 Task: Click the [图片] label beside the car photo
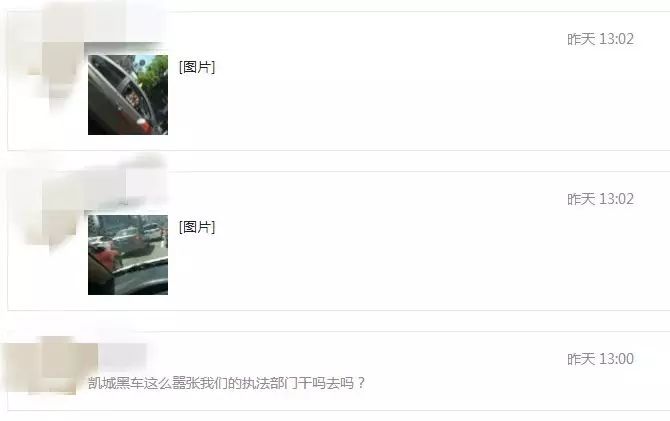pyautogui.click(x=197, y=67)
